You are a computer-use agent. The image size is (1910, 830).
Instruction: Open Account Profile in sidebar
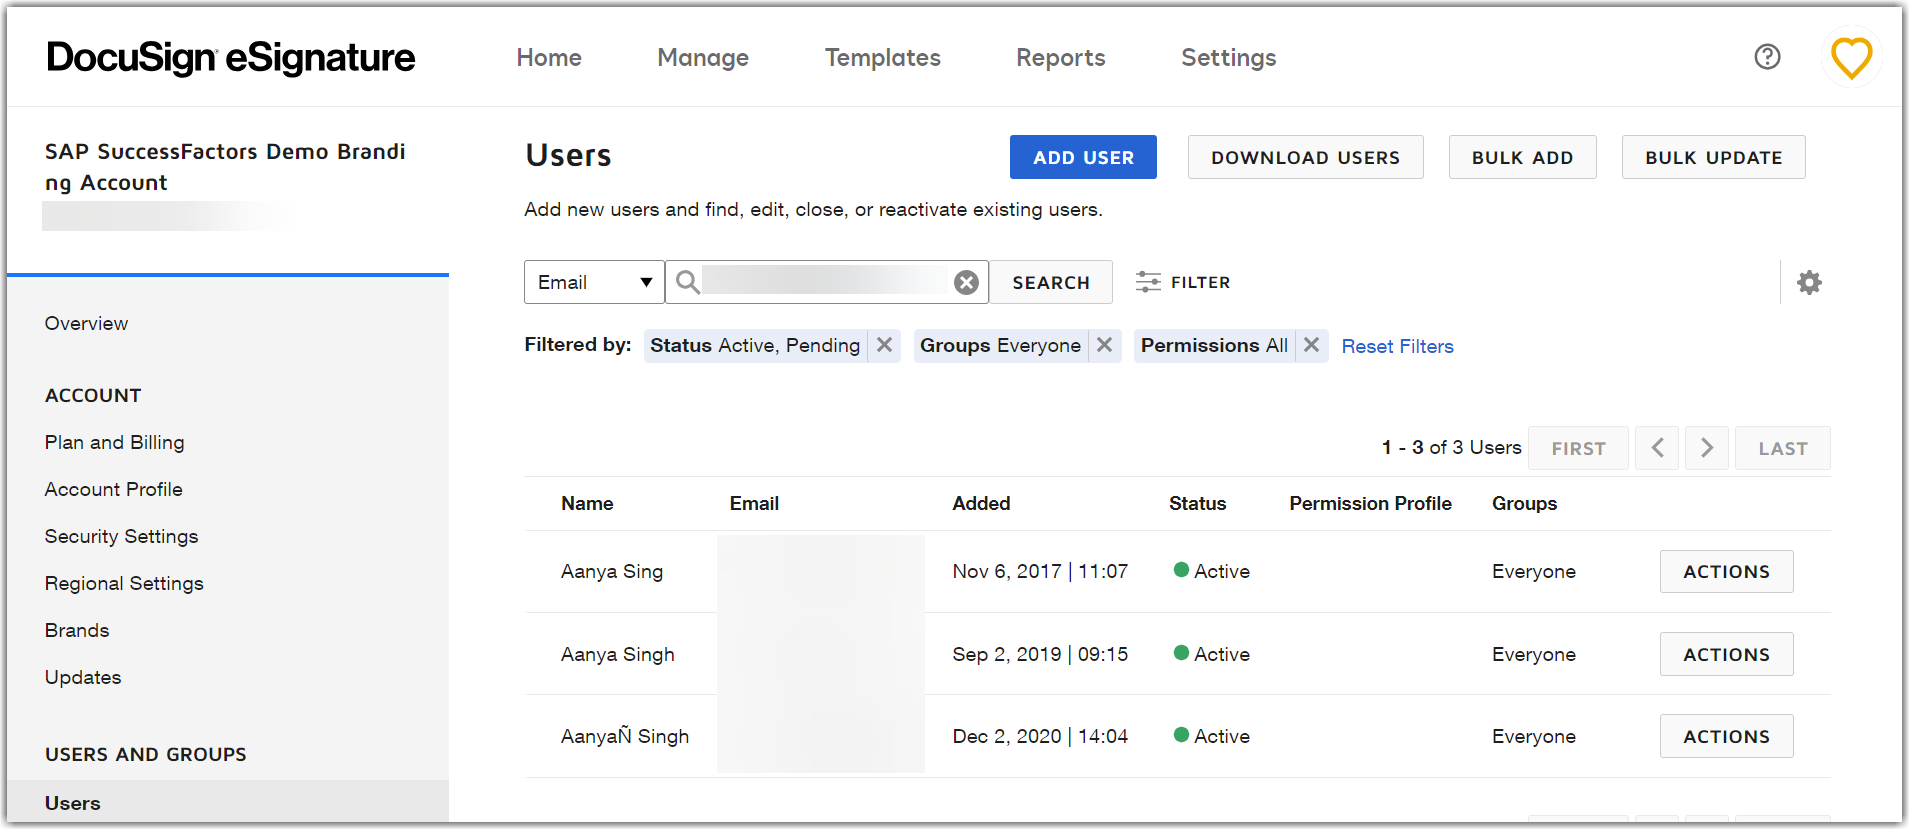pyautogui.click(x=113, y=489)
